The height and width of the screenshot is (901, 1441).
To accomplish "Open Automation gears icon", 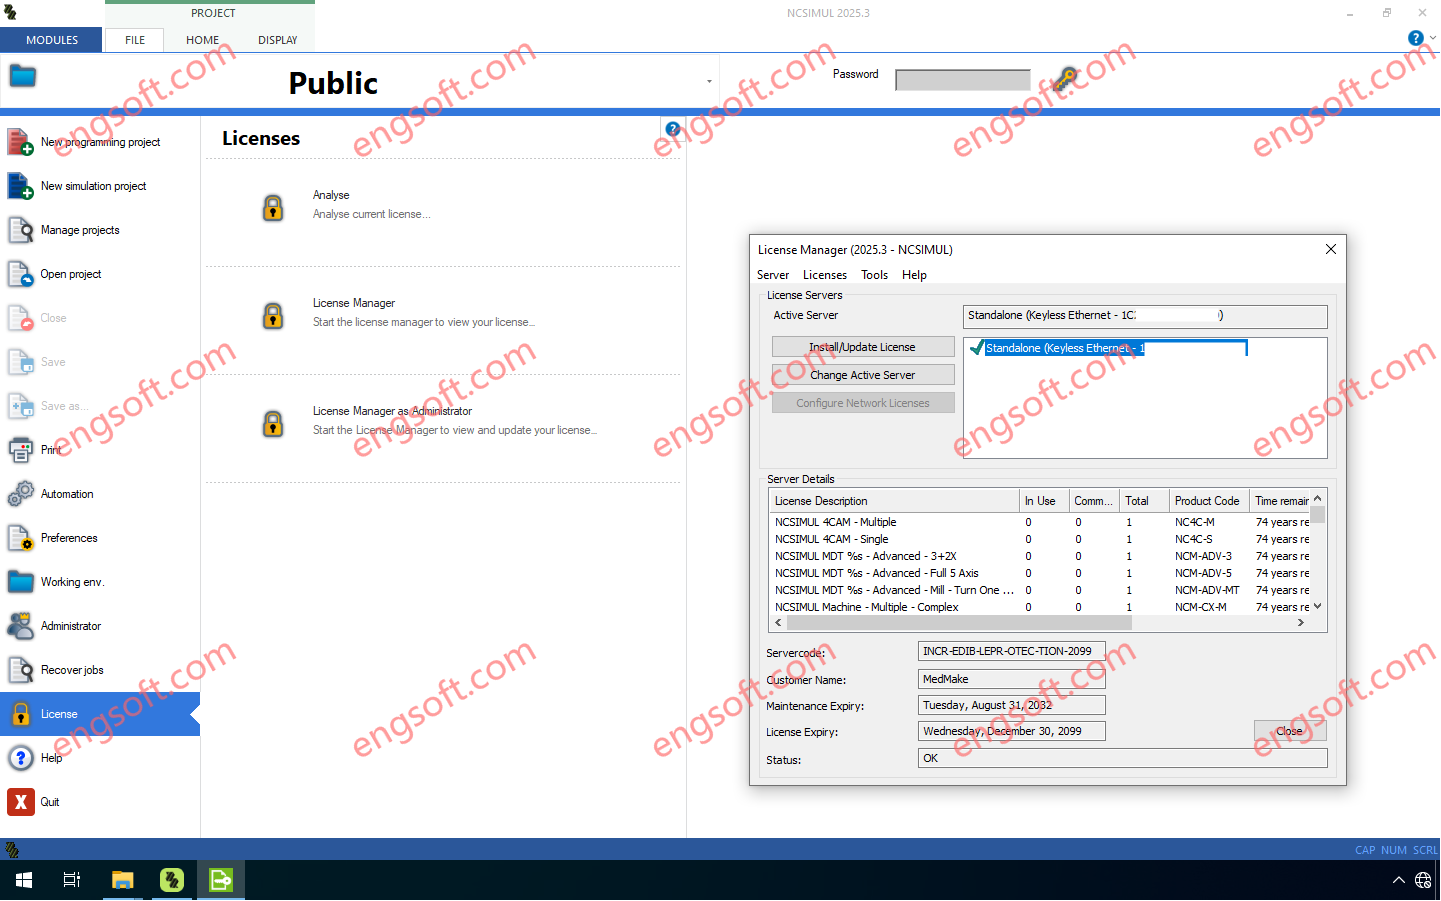I will 21,494.
